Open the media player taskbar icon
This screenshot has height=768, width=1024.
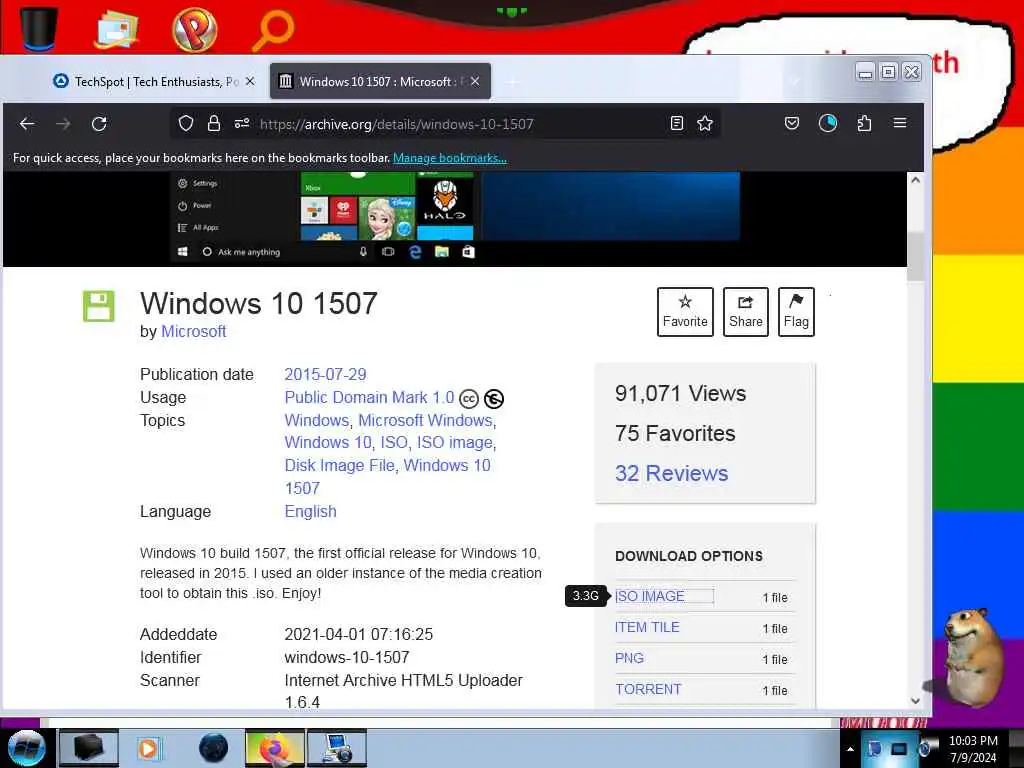149,748
